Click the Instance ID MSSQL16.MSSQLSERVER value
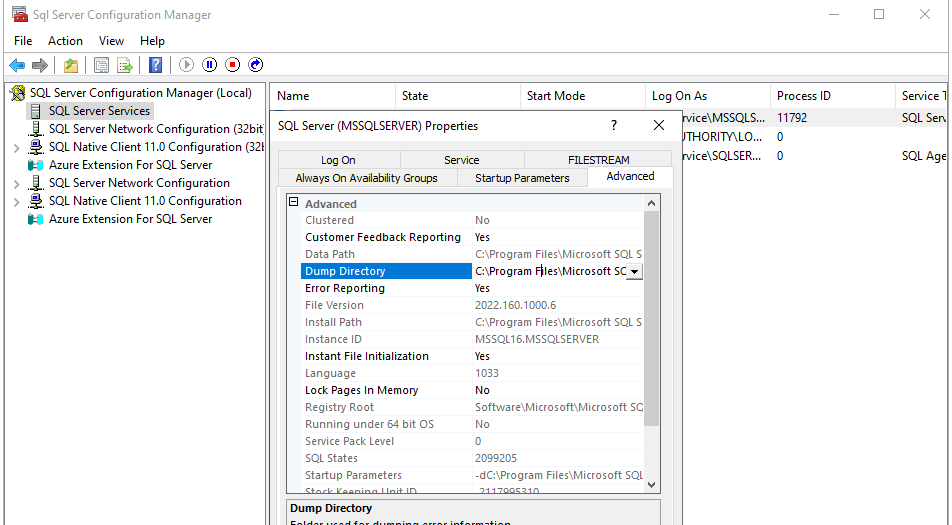Viewport: 952px width, 525px height. pyautogui.click(x=537, y=339)
